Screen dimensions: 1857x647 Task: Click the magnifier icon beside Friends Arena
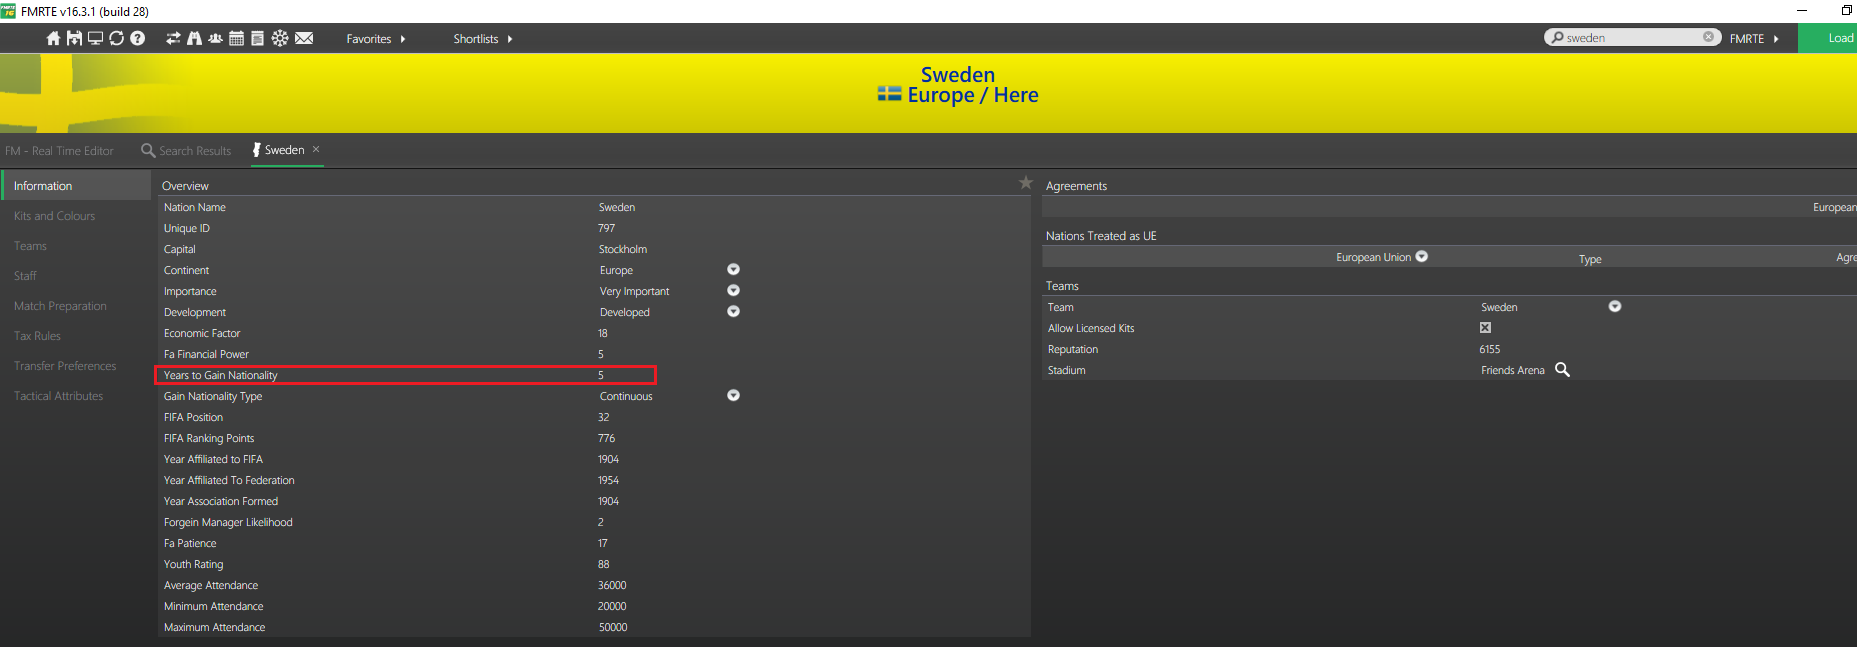(x=1562, y=370)
